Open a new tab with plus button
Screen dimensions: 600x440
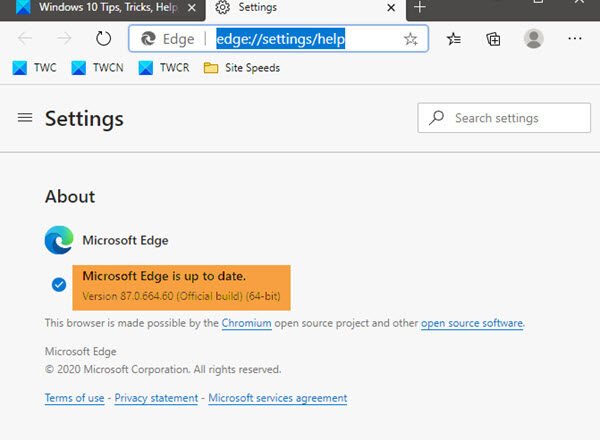coord(420,7)
